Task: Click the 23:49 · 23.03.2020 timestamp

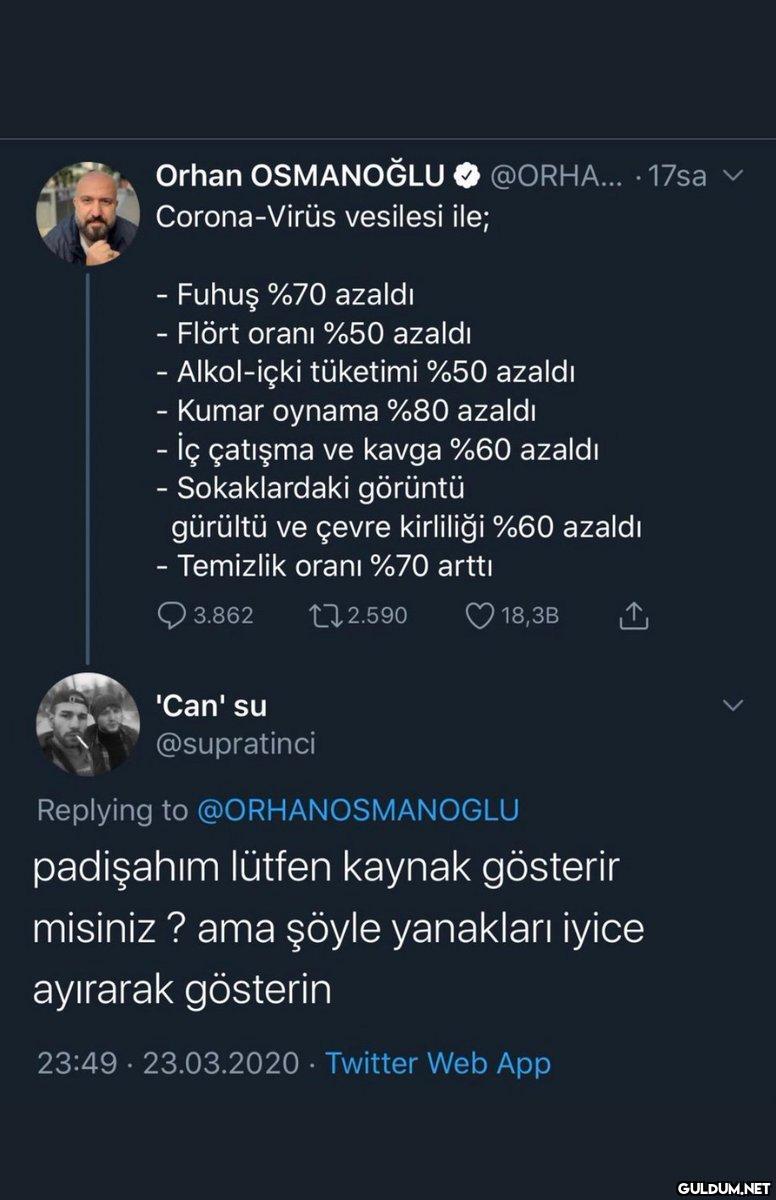Action: click(x=168, y=1062)
